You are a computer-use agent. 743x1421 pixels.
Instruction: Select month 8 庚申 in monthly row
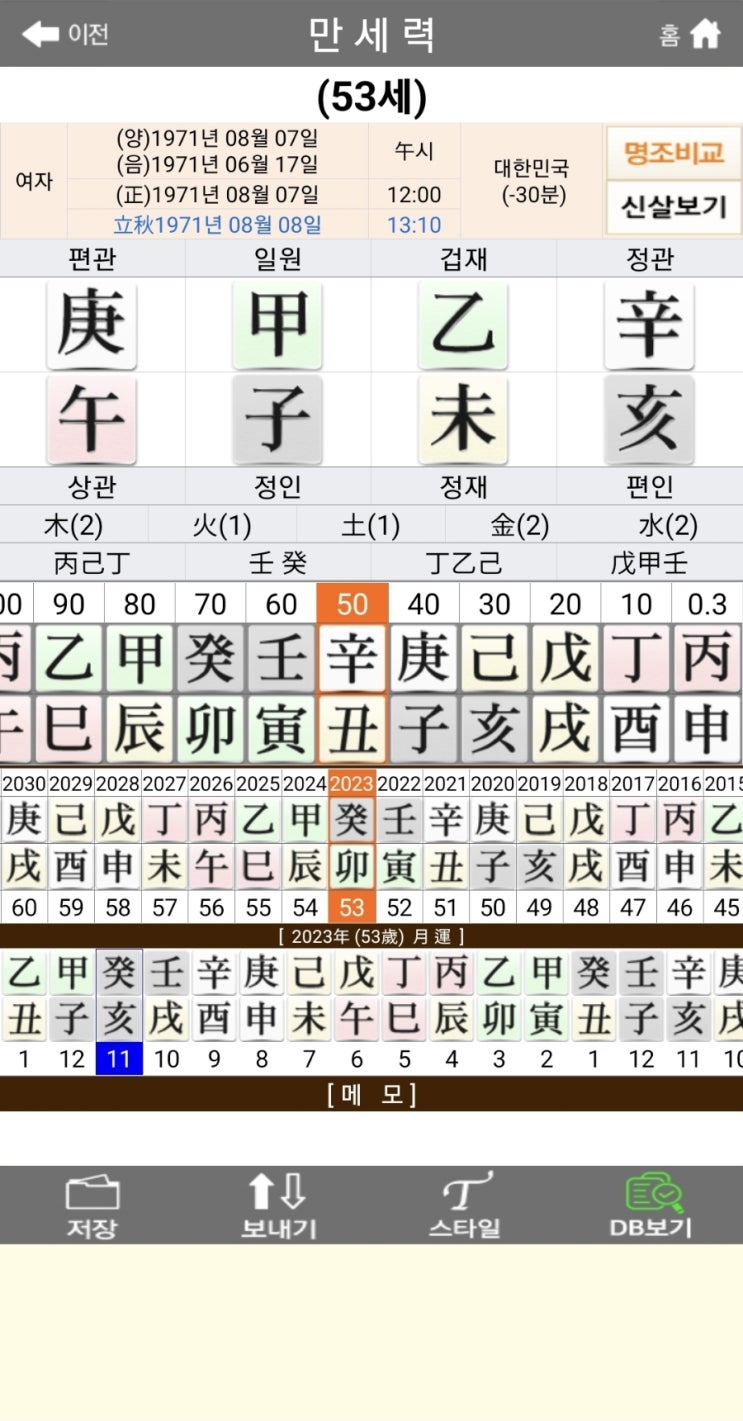[x=261, y=1012]
